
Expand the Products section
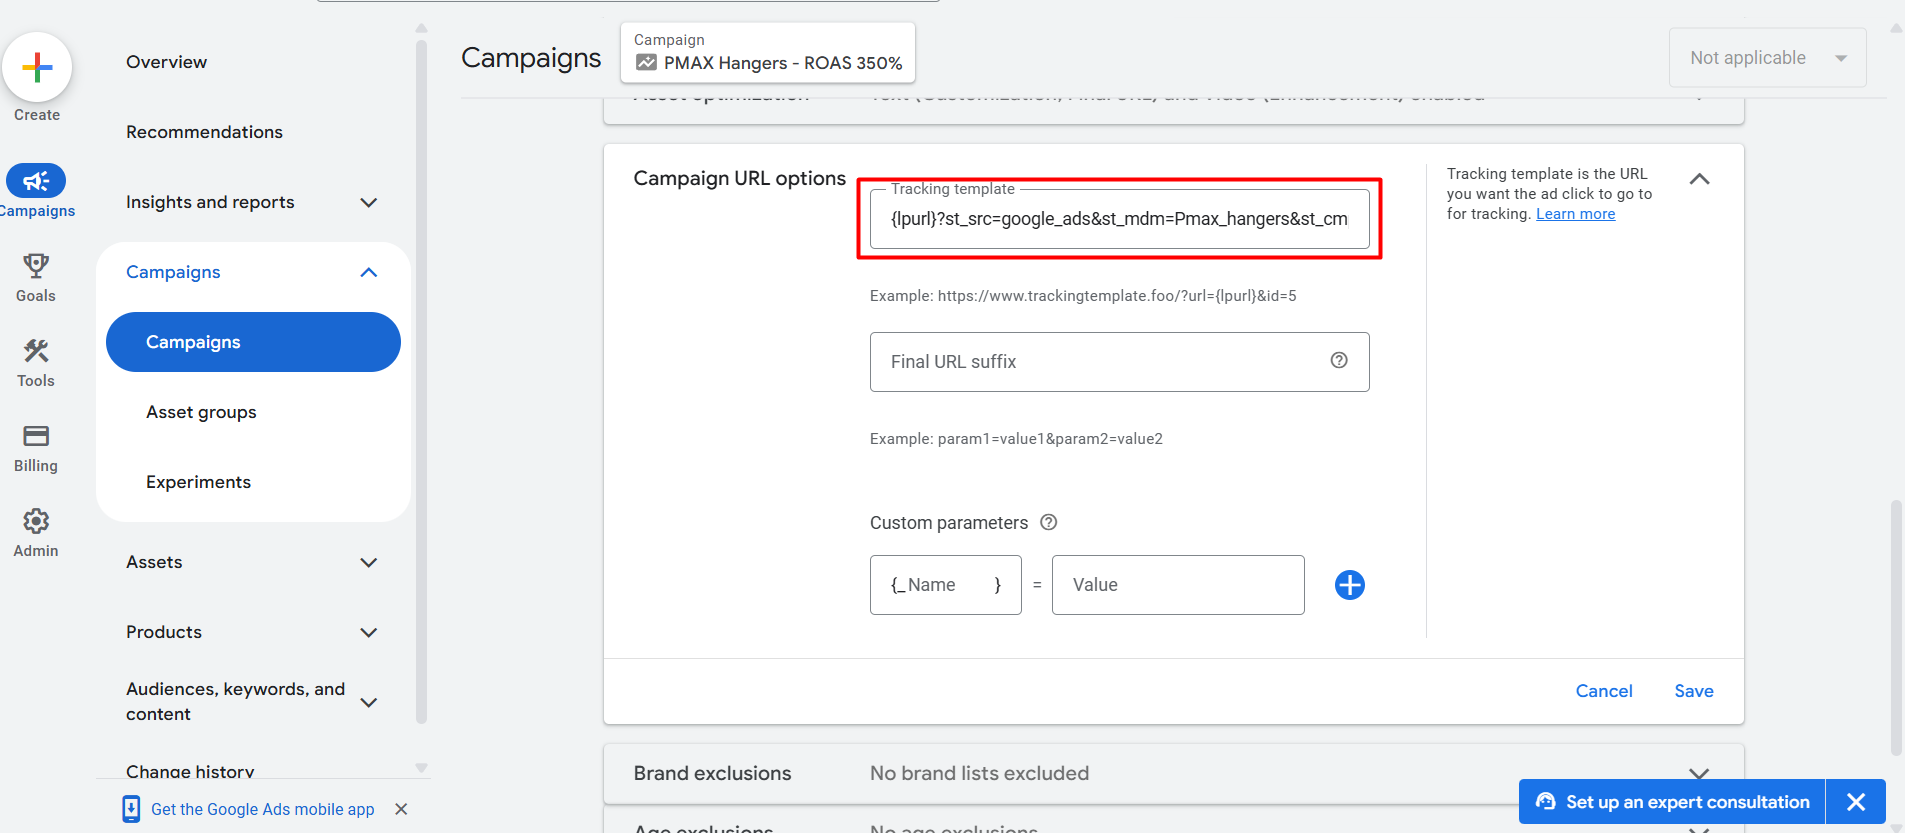[x=369, y=632]
